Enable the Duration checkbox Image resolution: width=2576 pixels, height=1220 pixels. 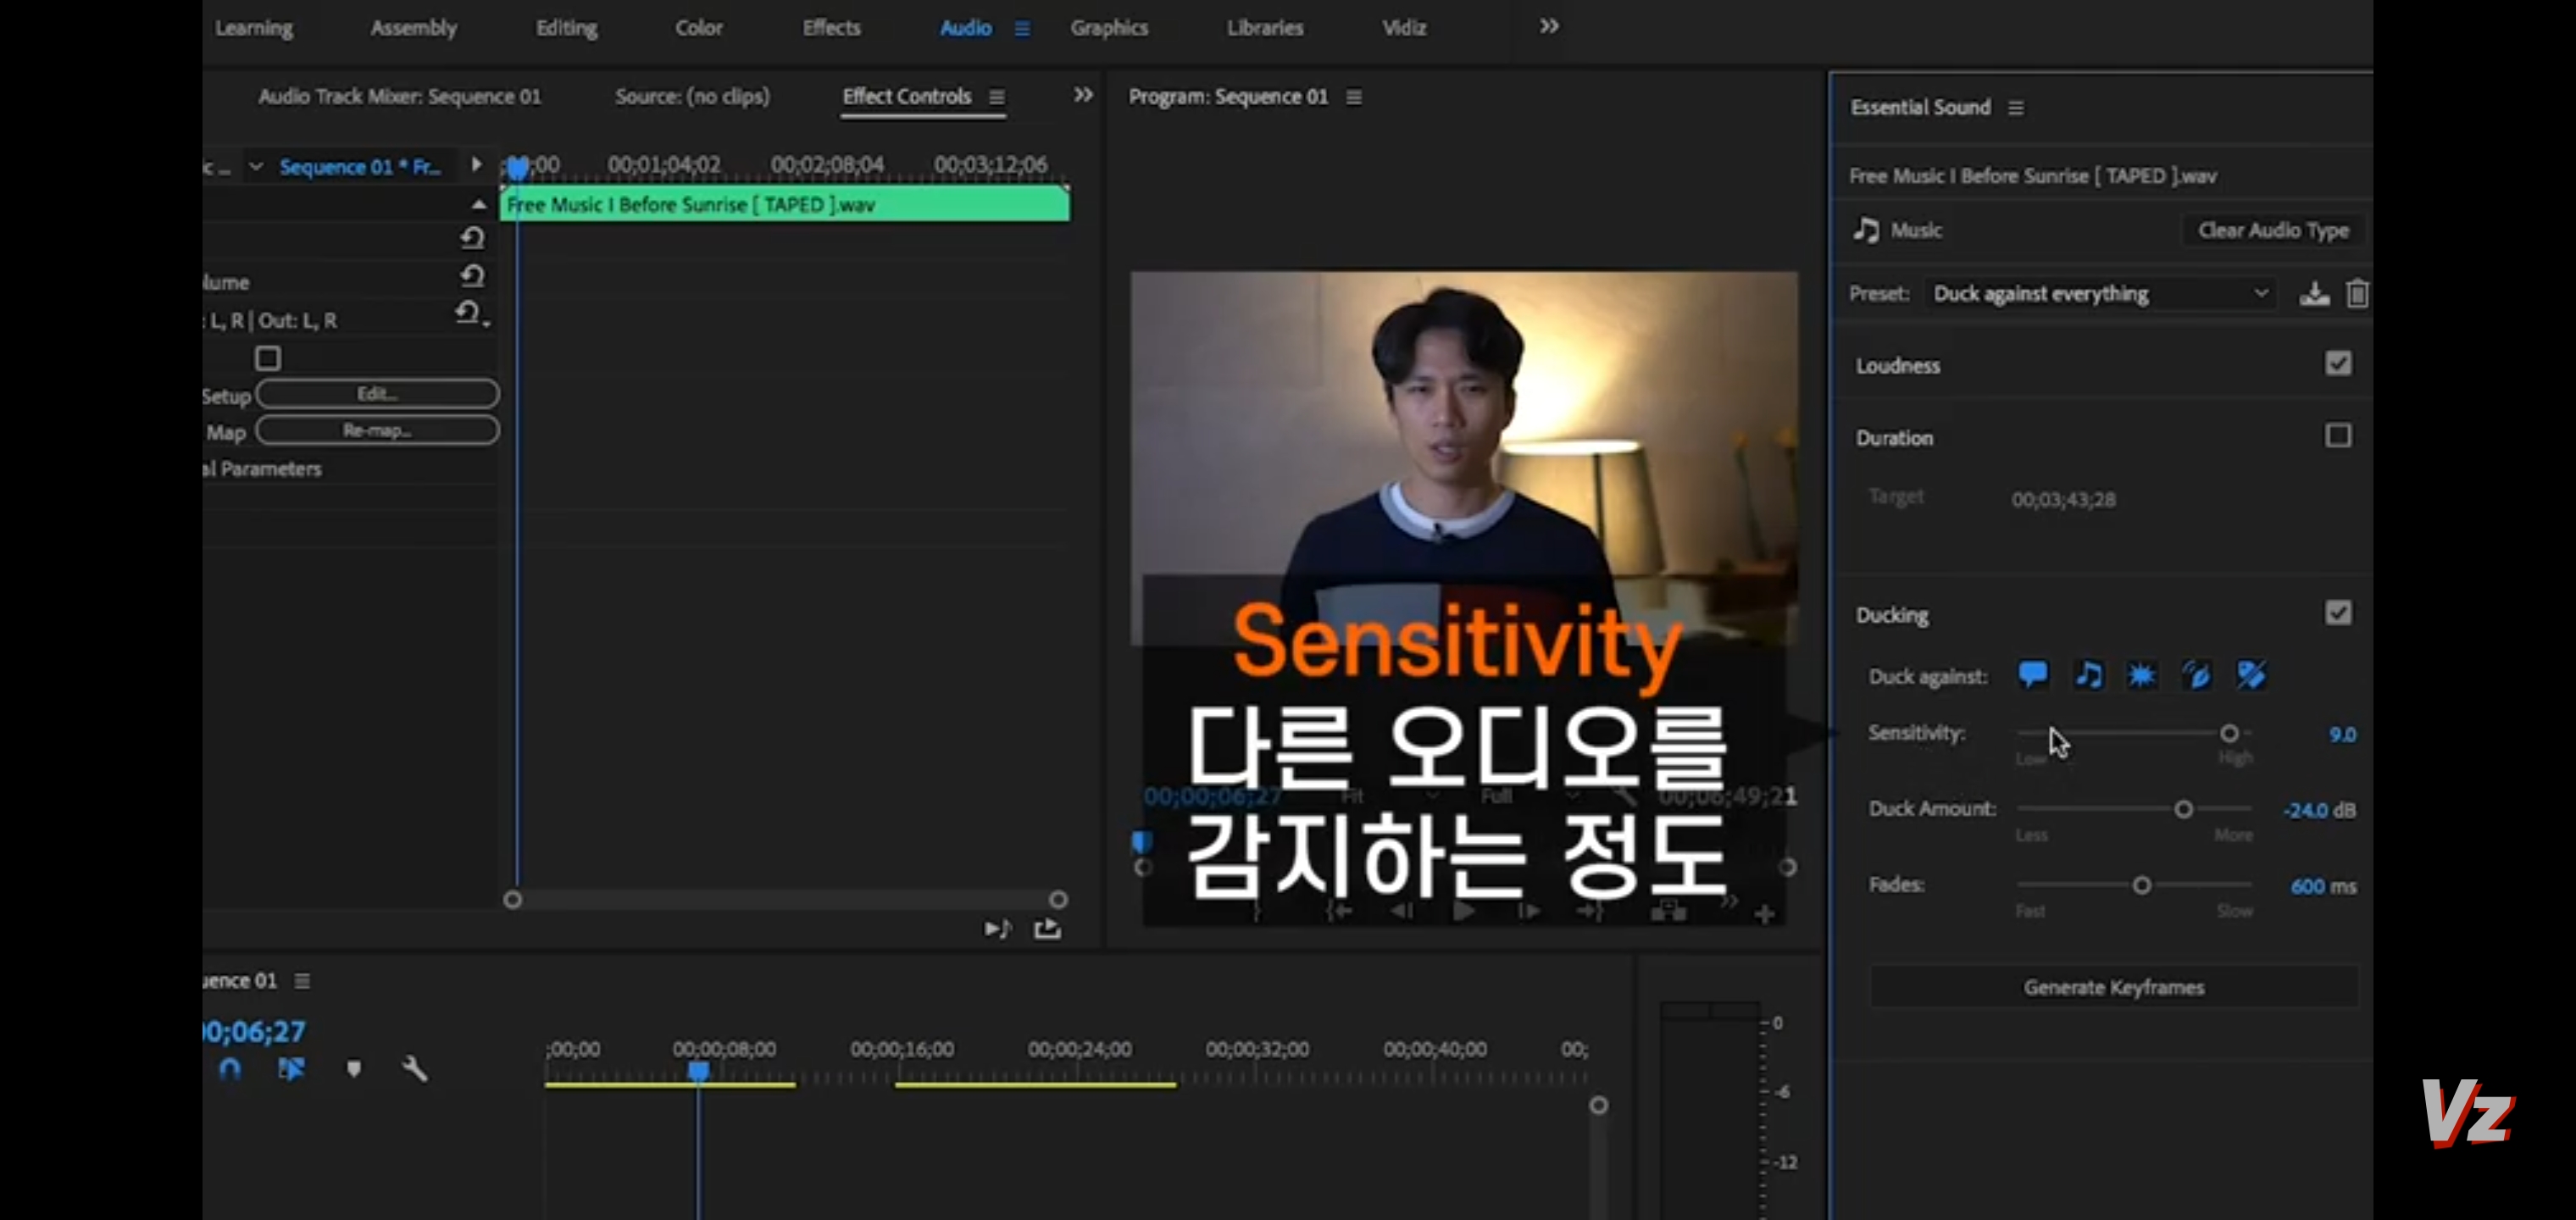click(2337, 436)
